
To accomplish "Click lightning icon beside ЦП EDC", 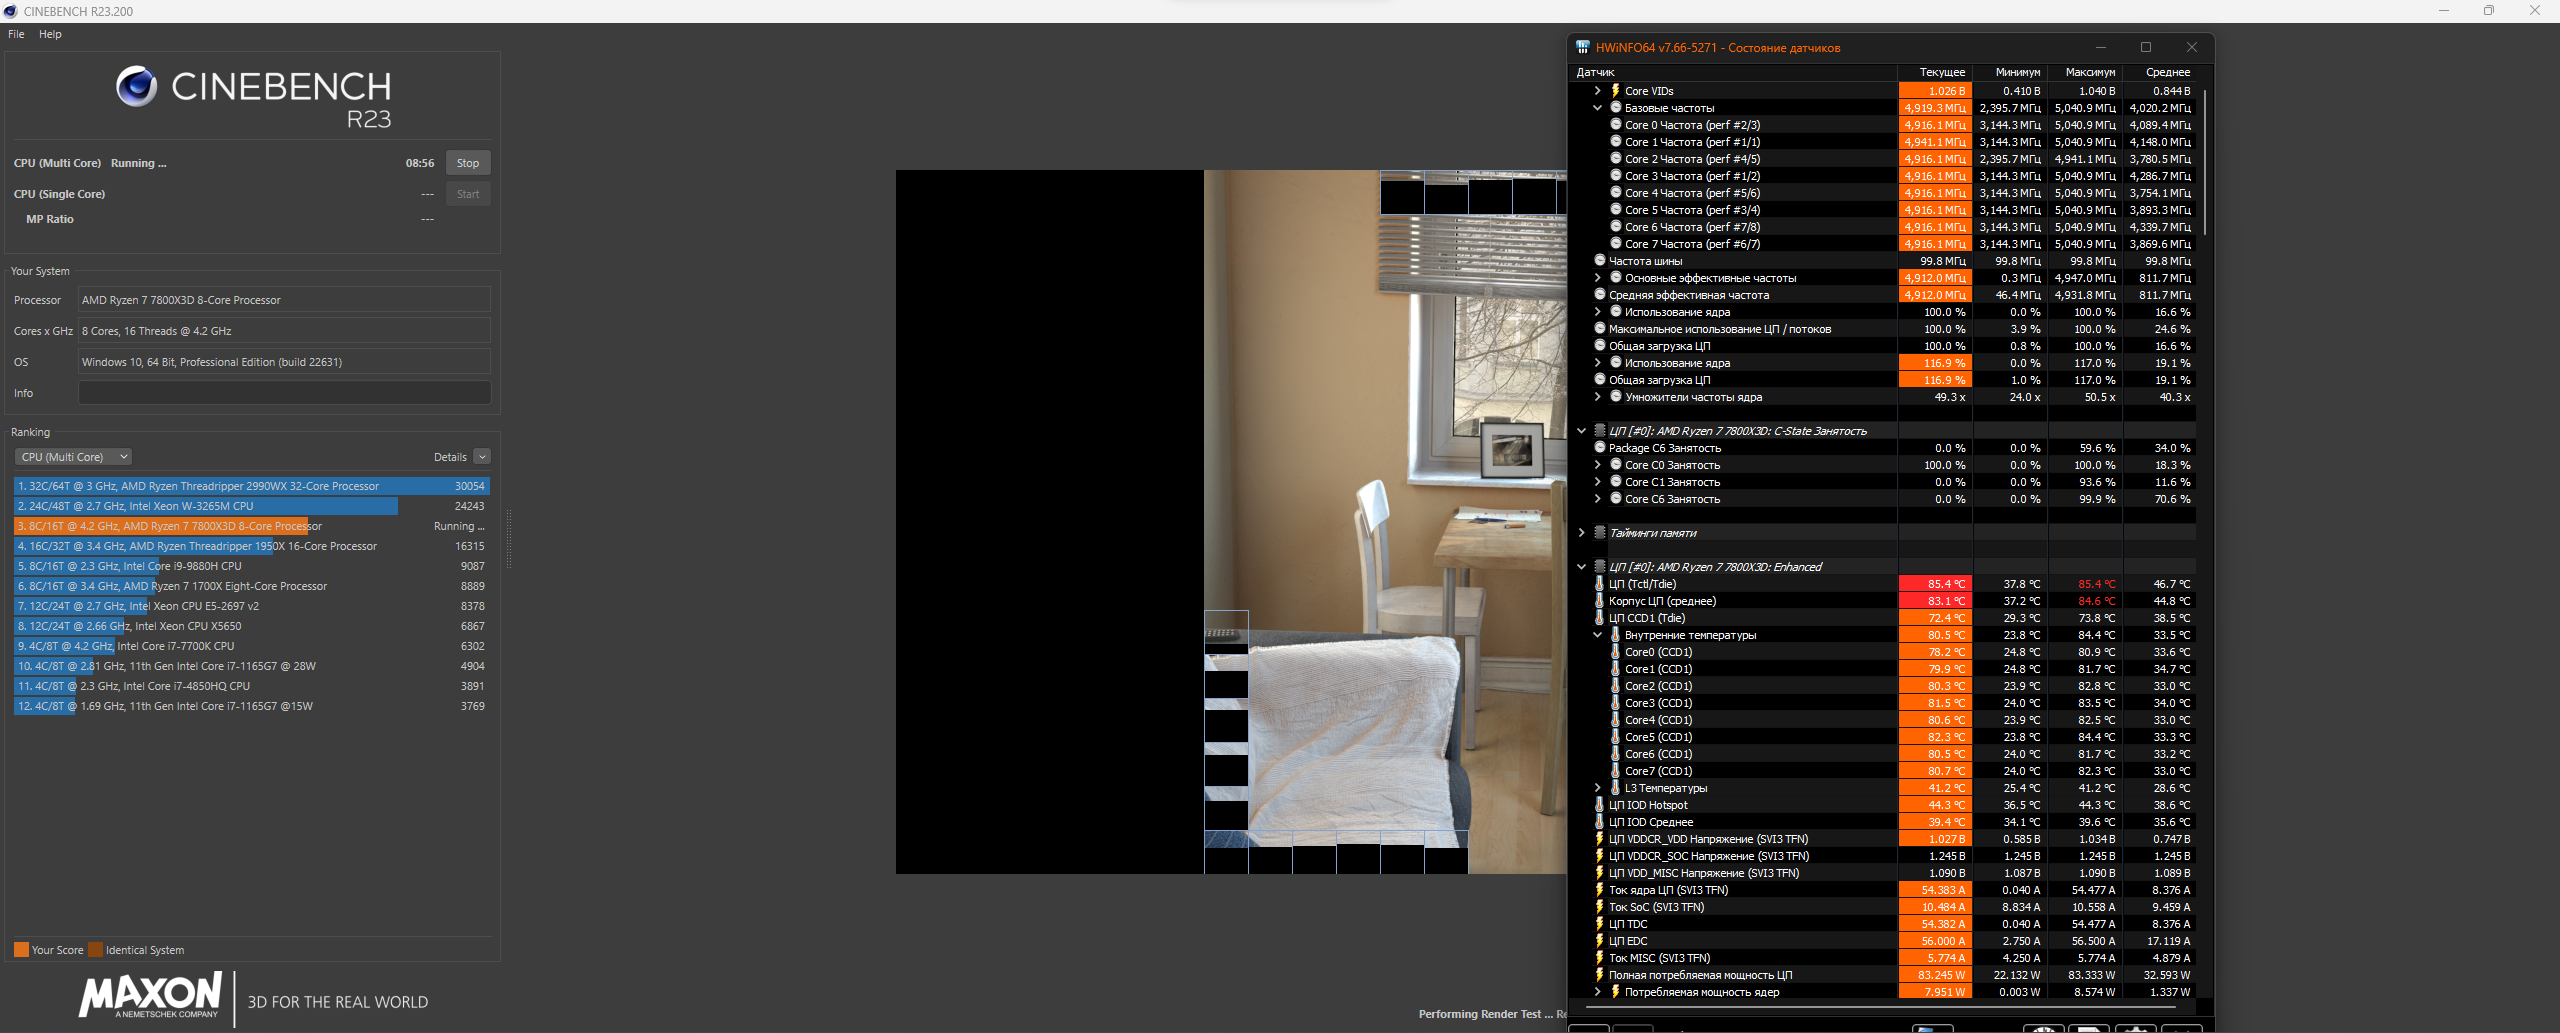I will [x=1600, y=941].
